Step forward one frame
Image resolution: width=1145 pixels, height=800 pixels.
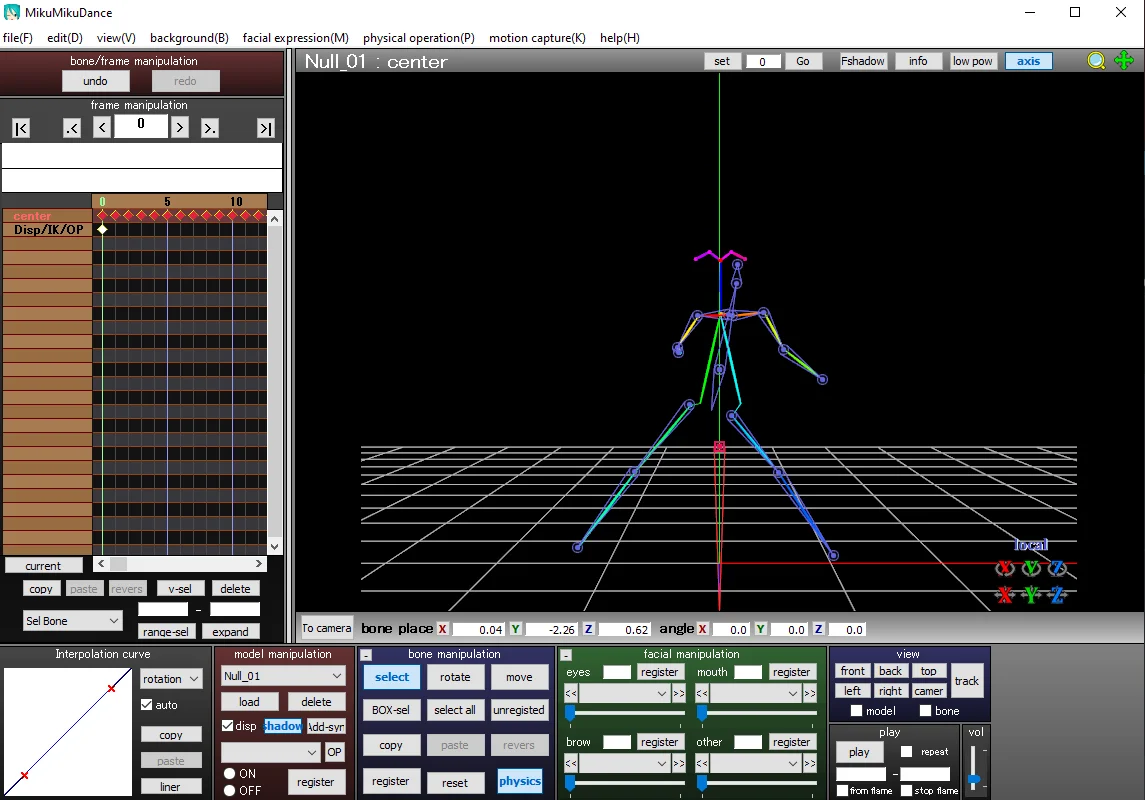click(180, 128)
